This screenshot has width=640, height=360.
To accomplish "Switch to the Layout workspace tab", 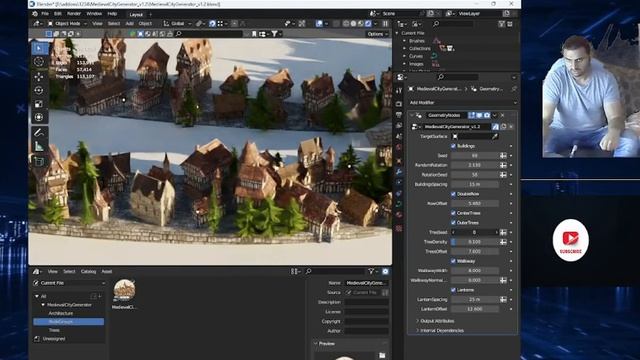I will (136, 15).
